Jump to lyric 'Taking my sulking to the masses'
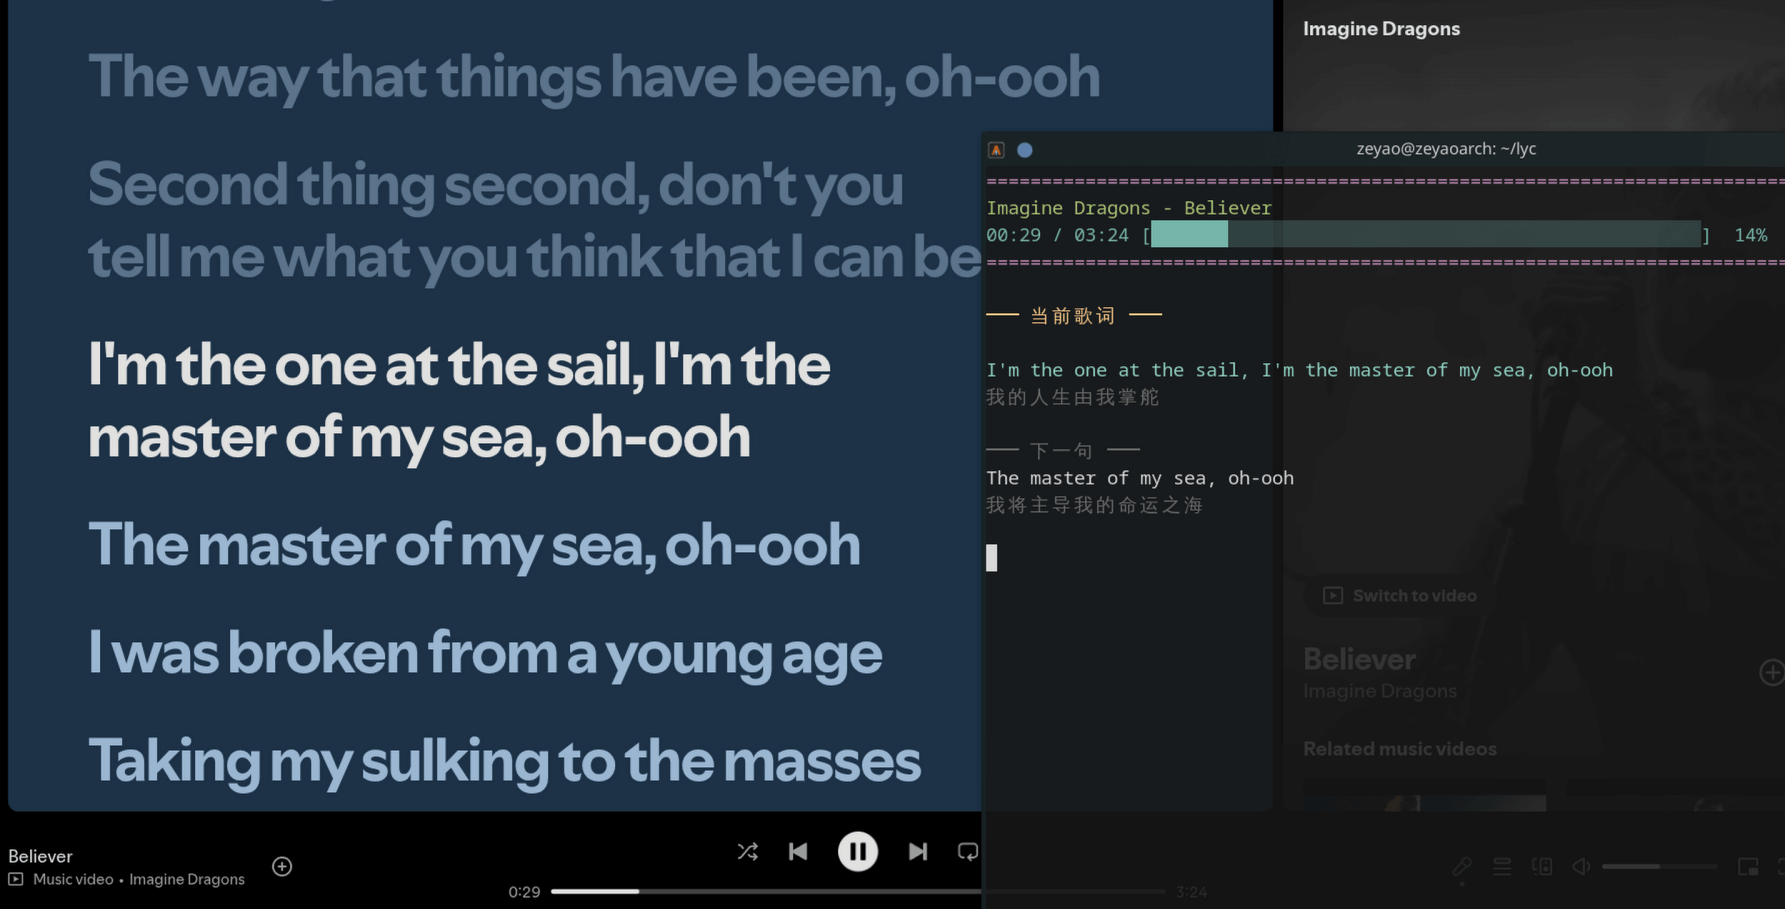This screenshot has height=909, width=1785. 504,760
